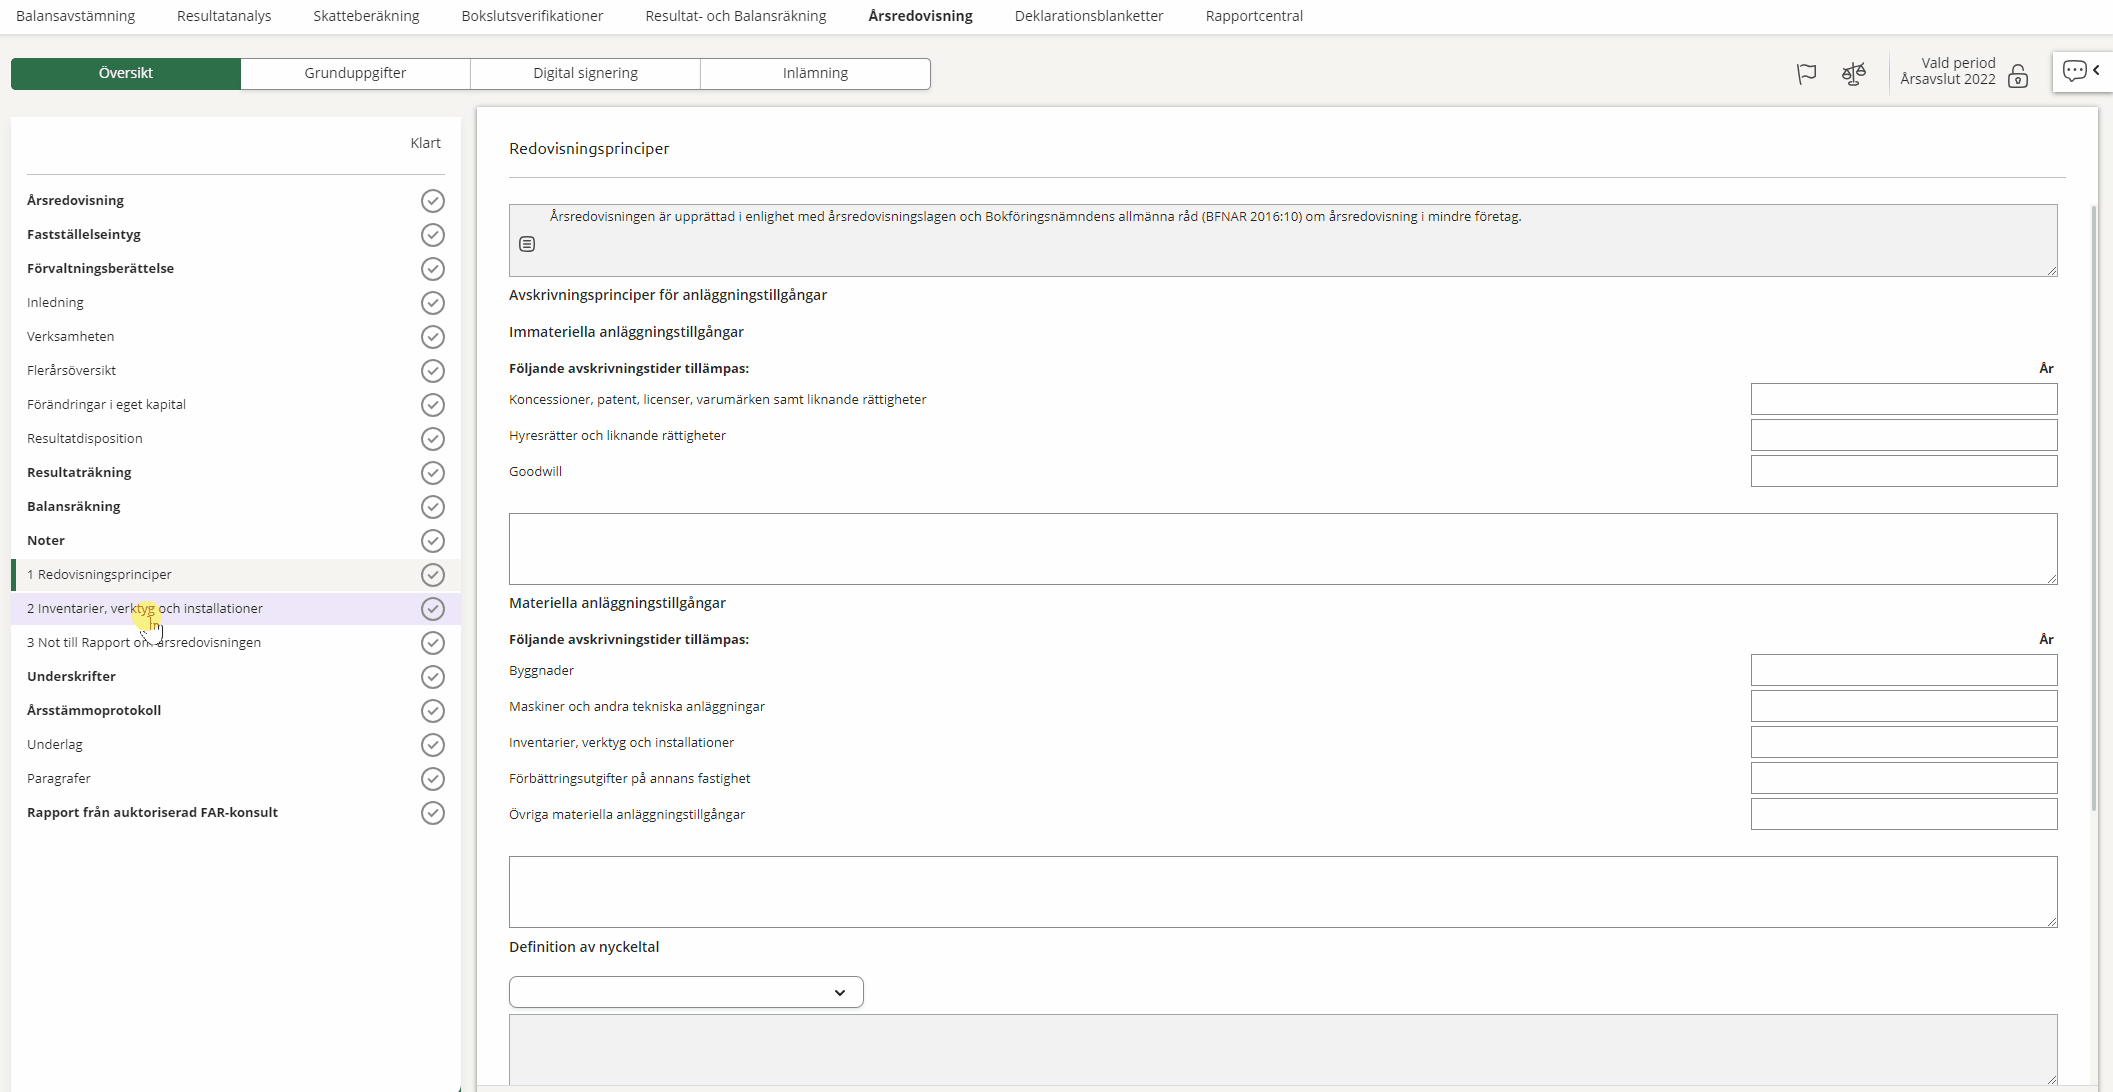Click the flag icon in the top toolbar
2113x1092 pixels.
(1806, 74)
